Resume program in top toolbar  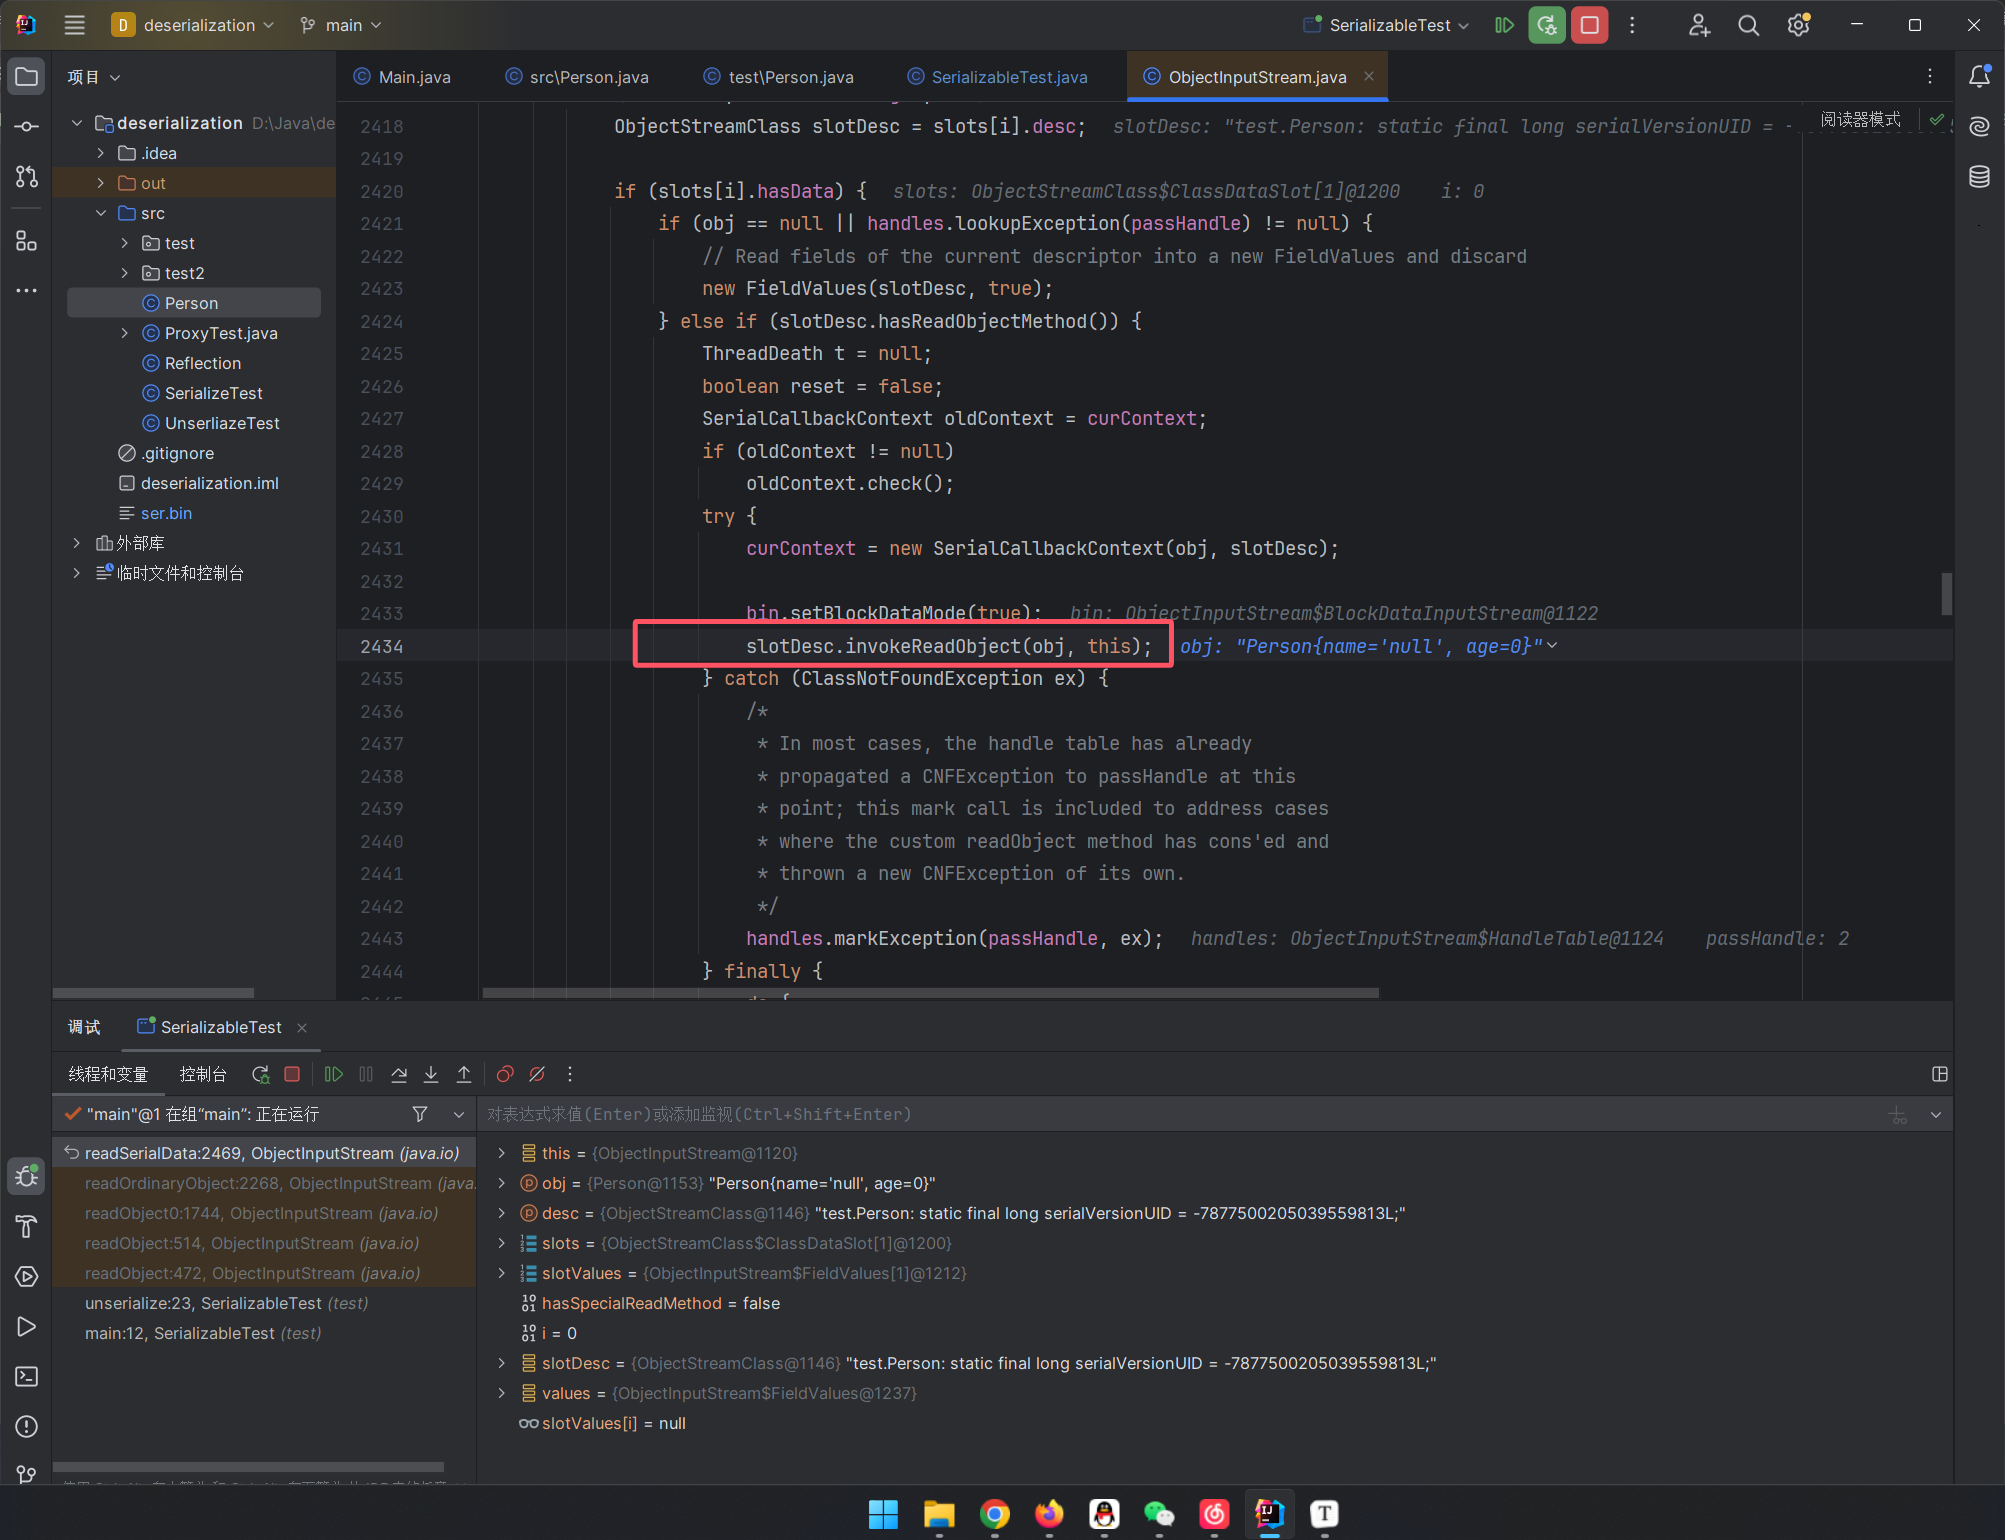point(1504,25)
